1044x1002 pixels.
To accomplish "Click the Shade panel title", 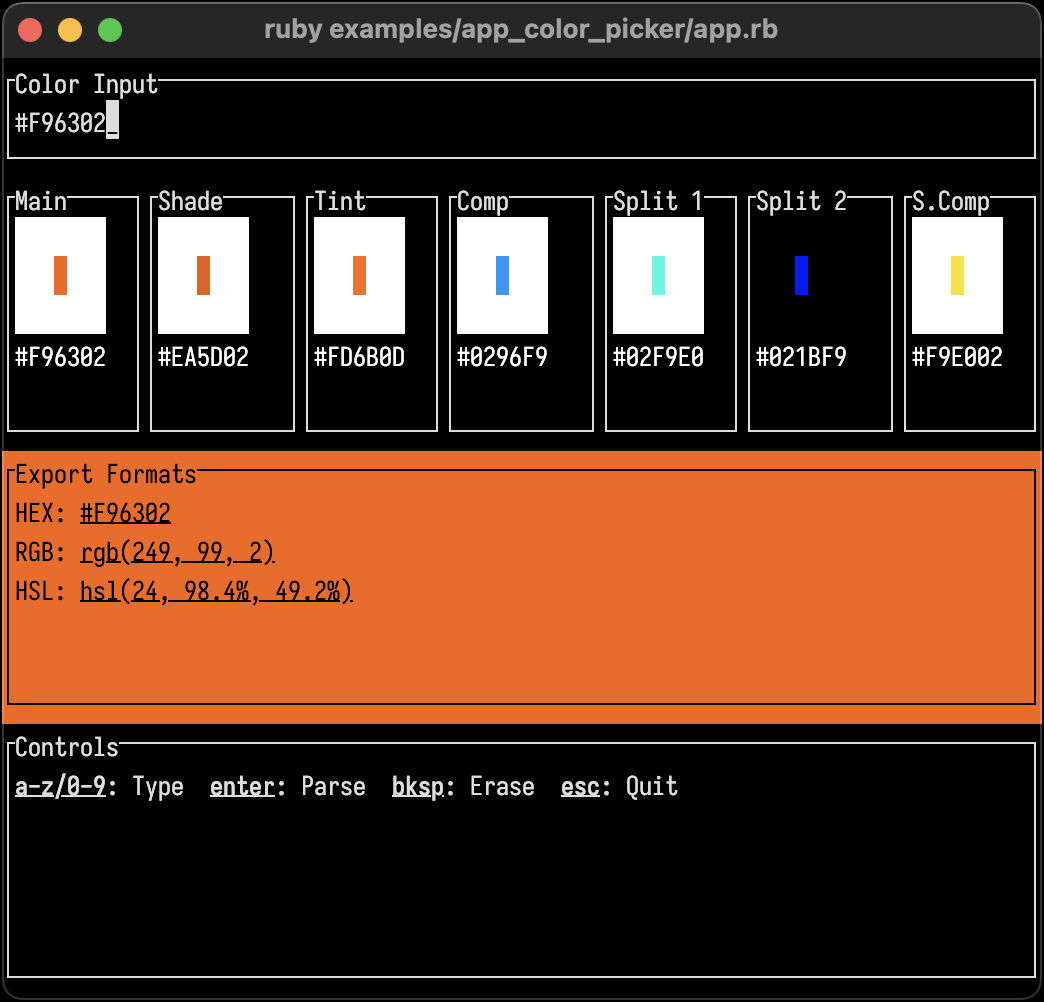I will tap(190, 201).
